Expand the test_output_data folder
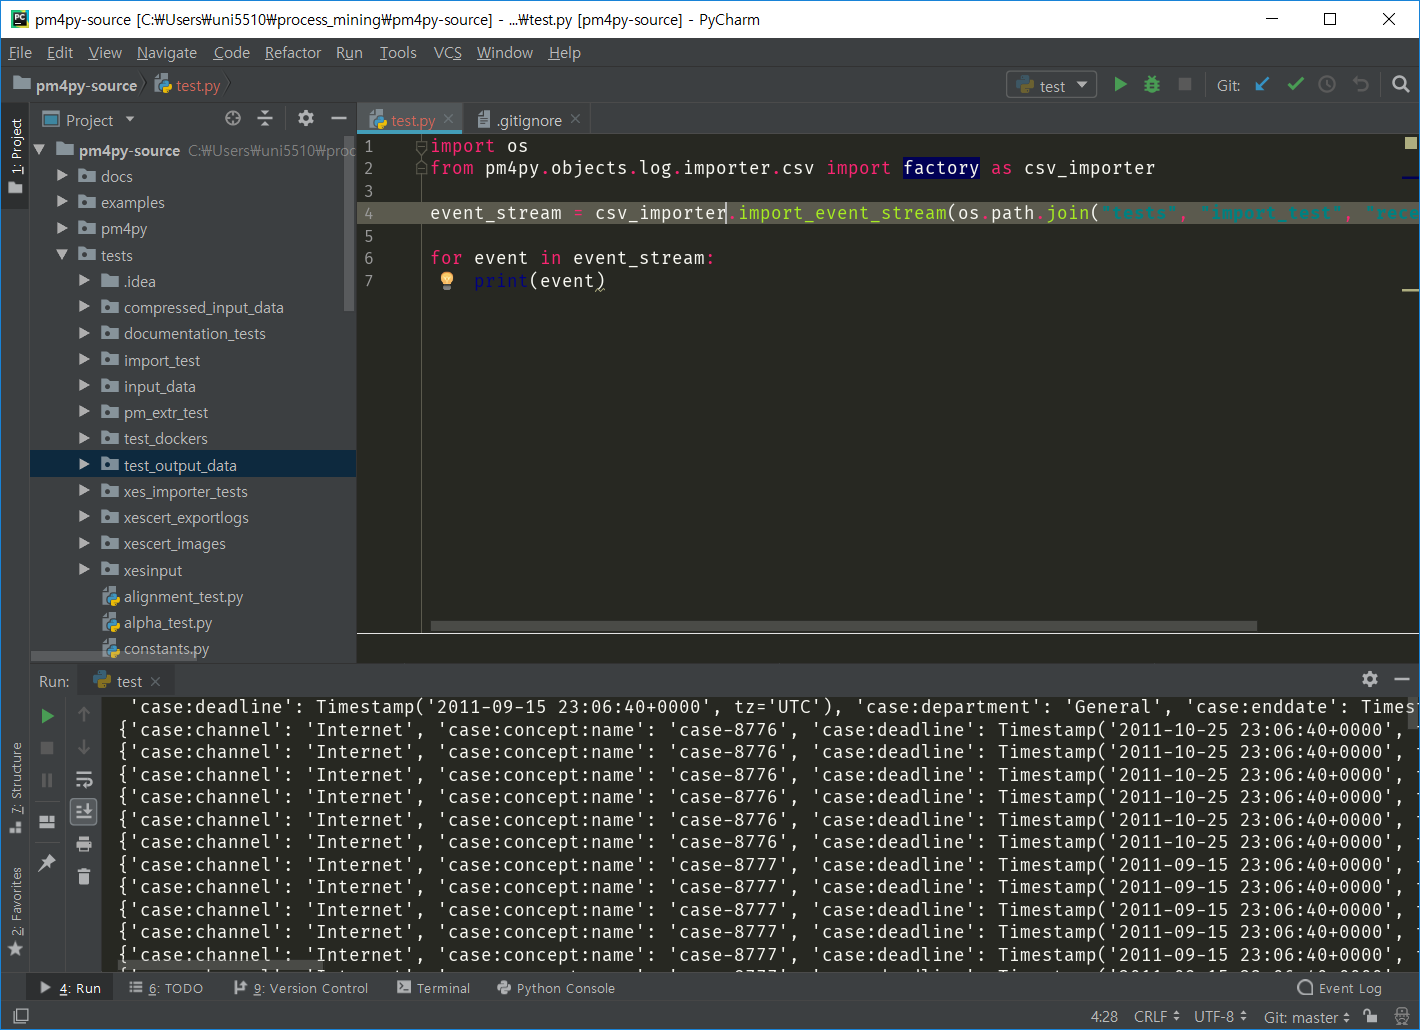The width and height of the screenshot is (1420, 1030). click(84, 465)
